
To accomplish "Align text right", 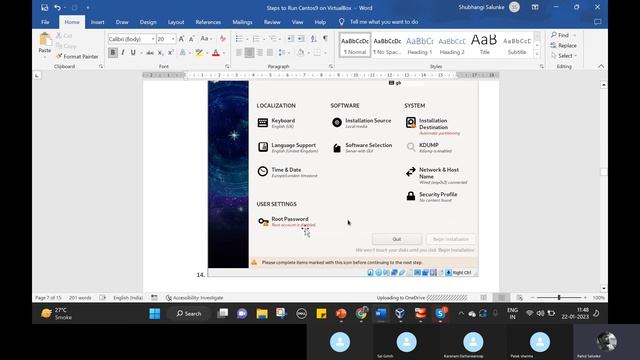I will pyautogui.click(x=260, y=53).
